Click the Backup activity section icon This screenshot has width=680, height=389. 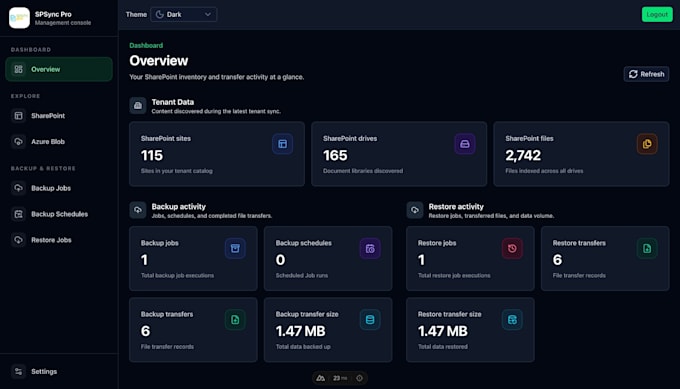click(x=138, y=210)
